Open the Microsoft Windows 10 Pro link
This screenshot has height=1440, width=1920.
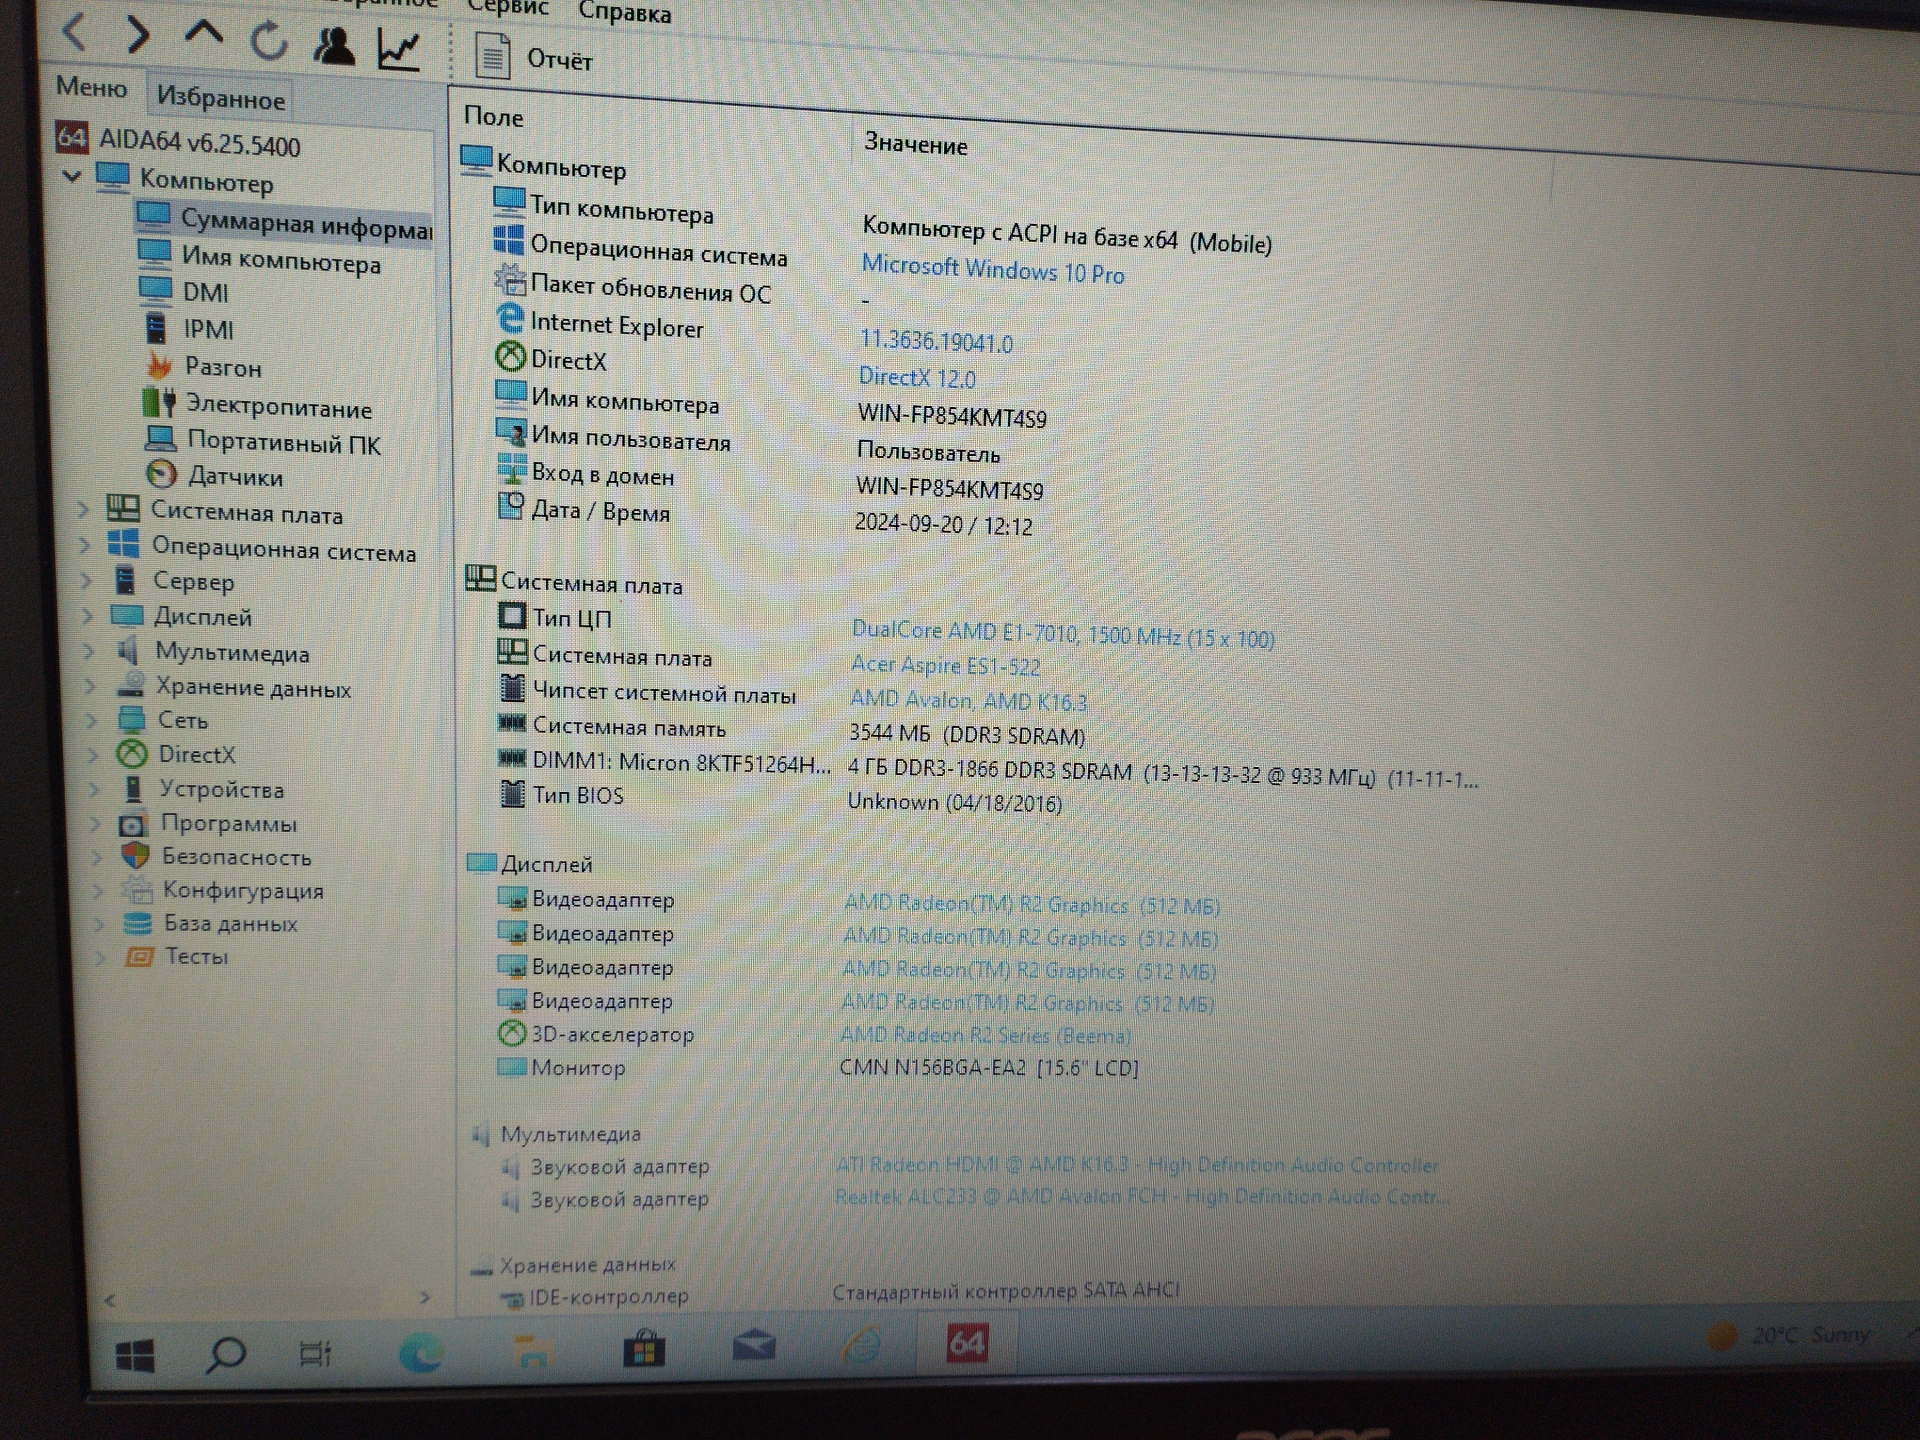993,269
